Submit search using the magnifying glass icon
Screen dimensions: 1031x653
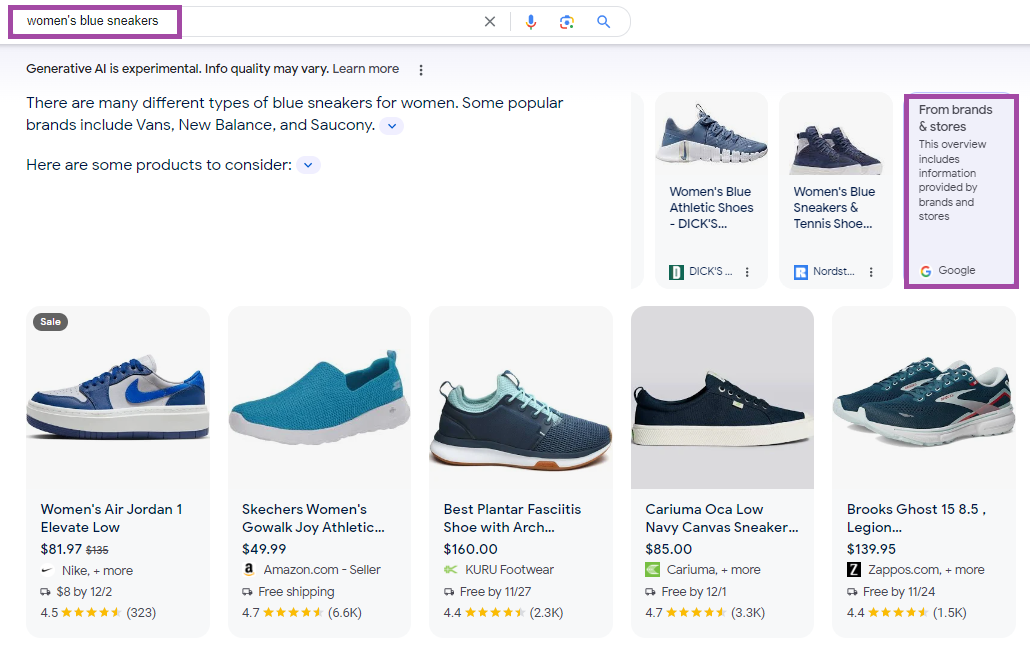604,22
